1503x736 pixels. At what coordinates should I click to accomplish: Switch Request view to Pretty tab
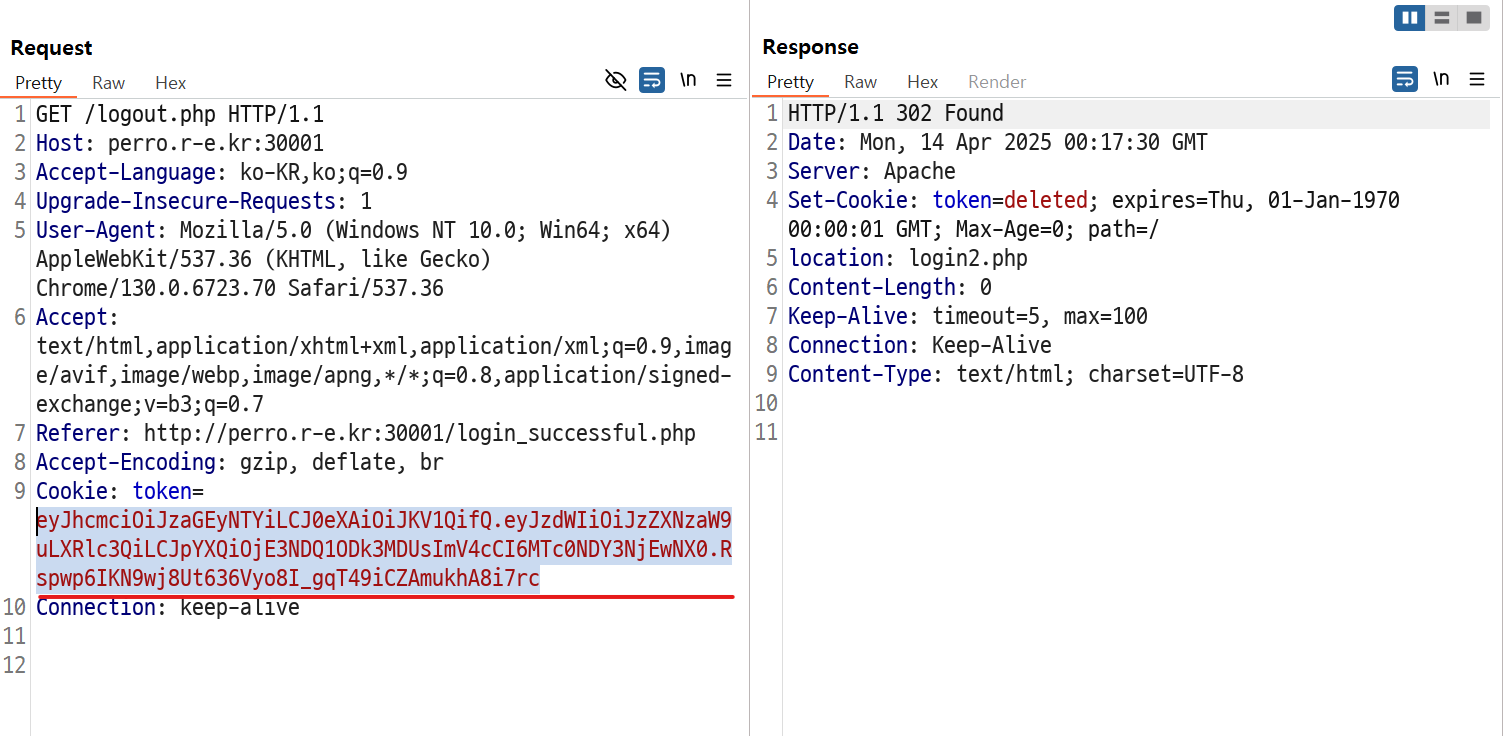[x=39, y=83]
